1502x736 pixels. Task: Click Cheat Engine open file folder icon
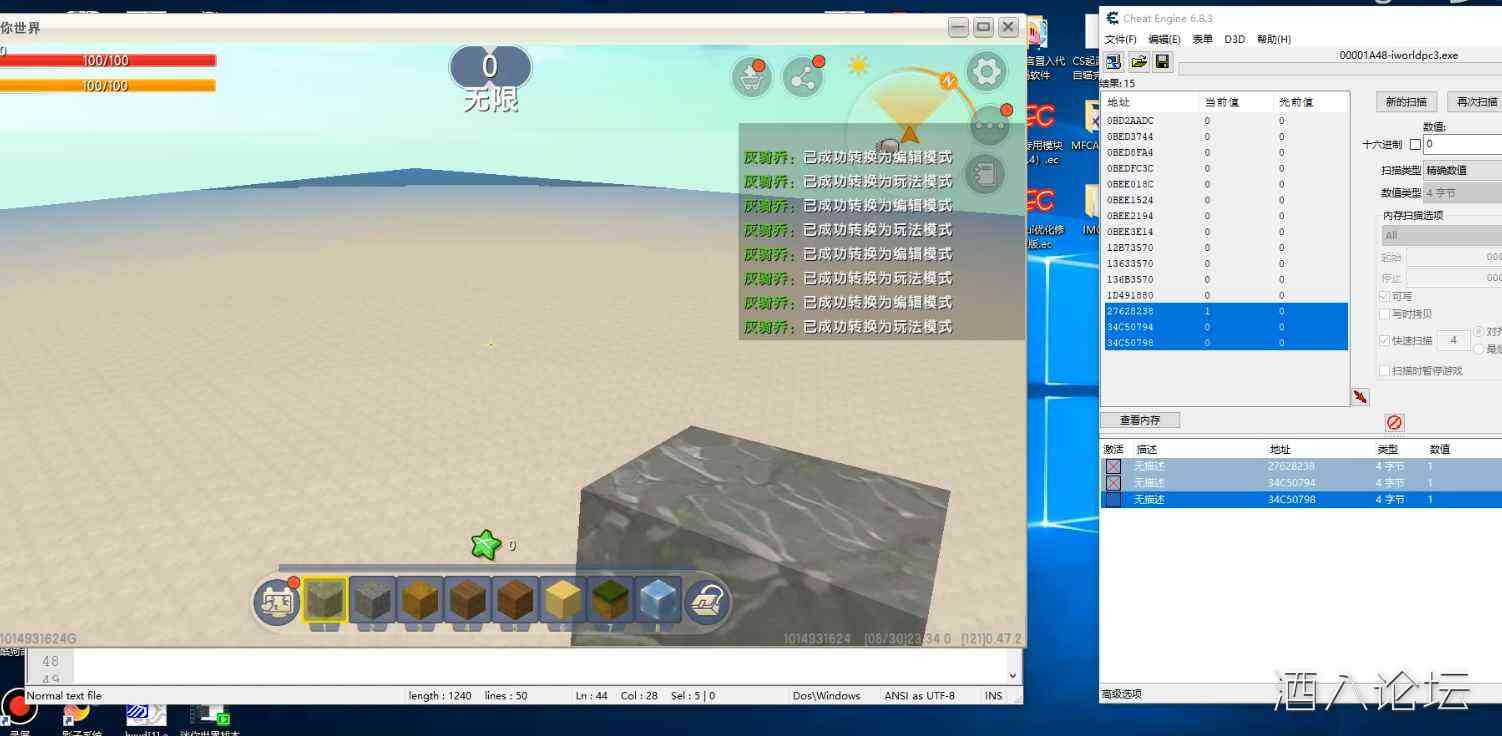point(1139,62)
